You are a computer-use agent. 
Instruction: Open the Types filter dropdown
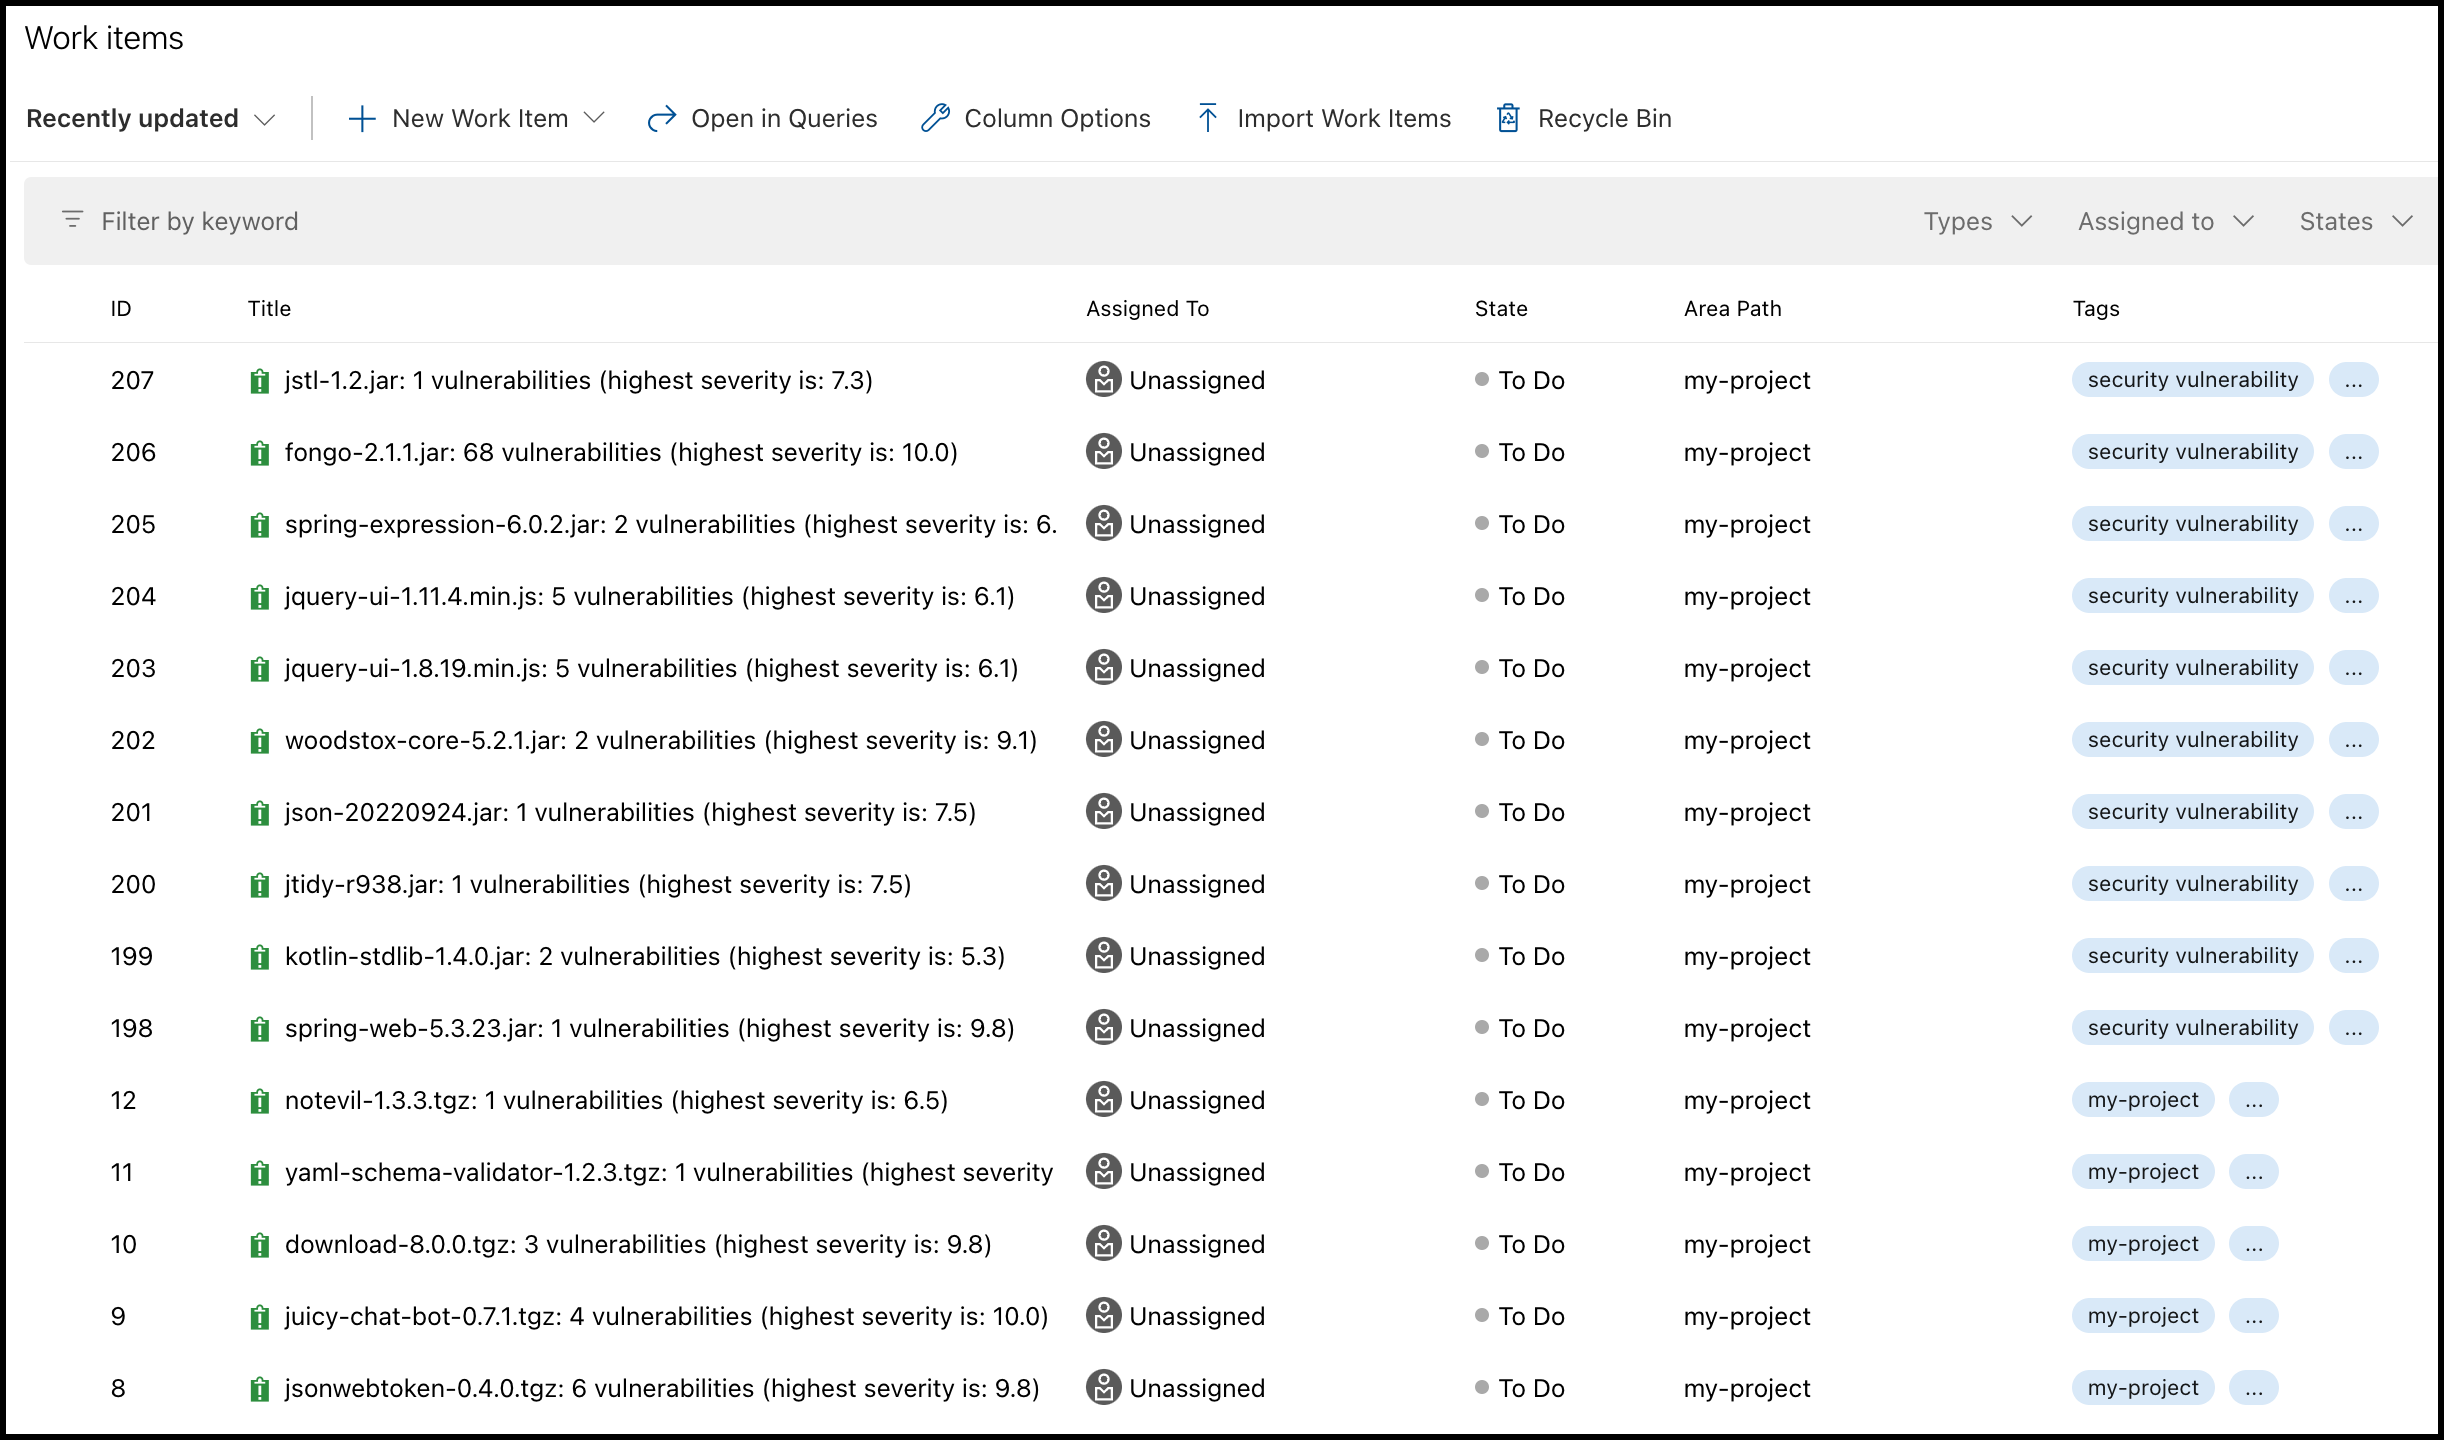(1974, 220)
